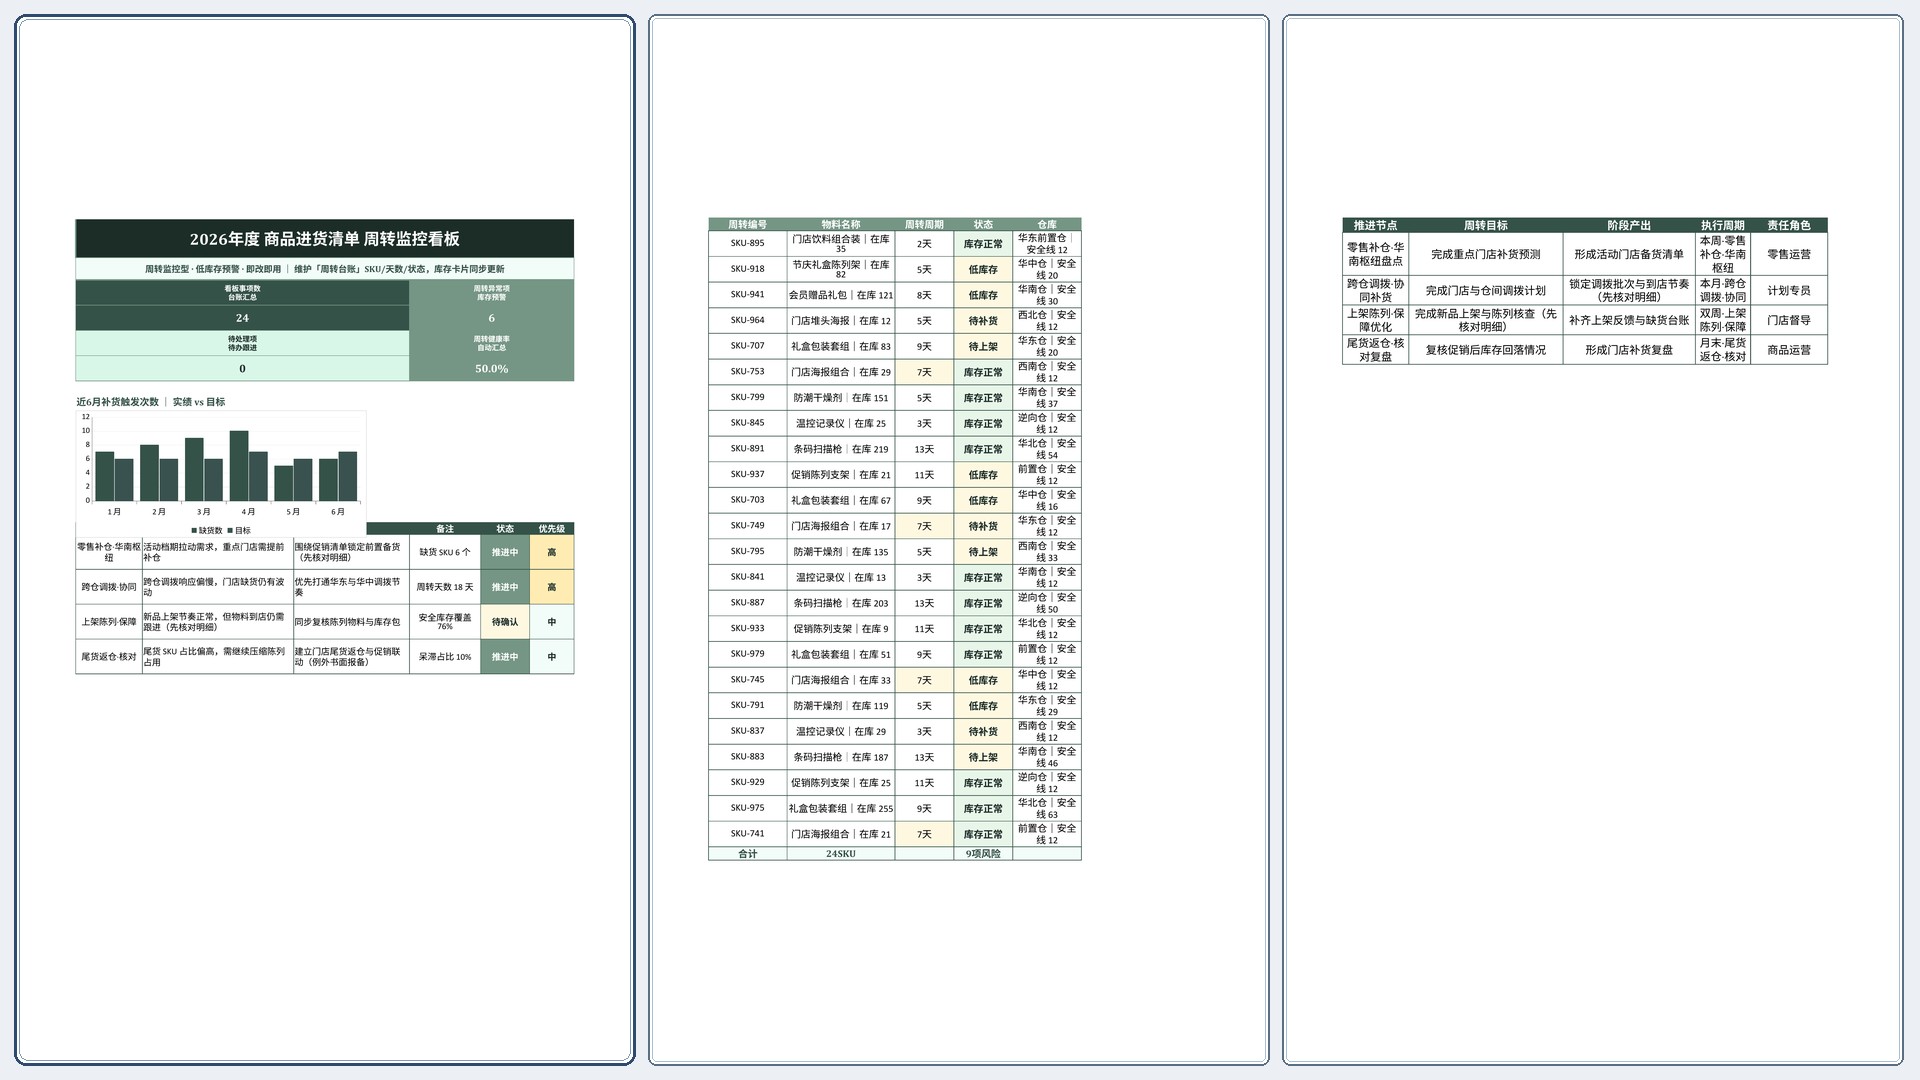Click the 补齐上架反馈与缺货台账 cell

[1629, 321]
